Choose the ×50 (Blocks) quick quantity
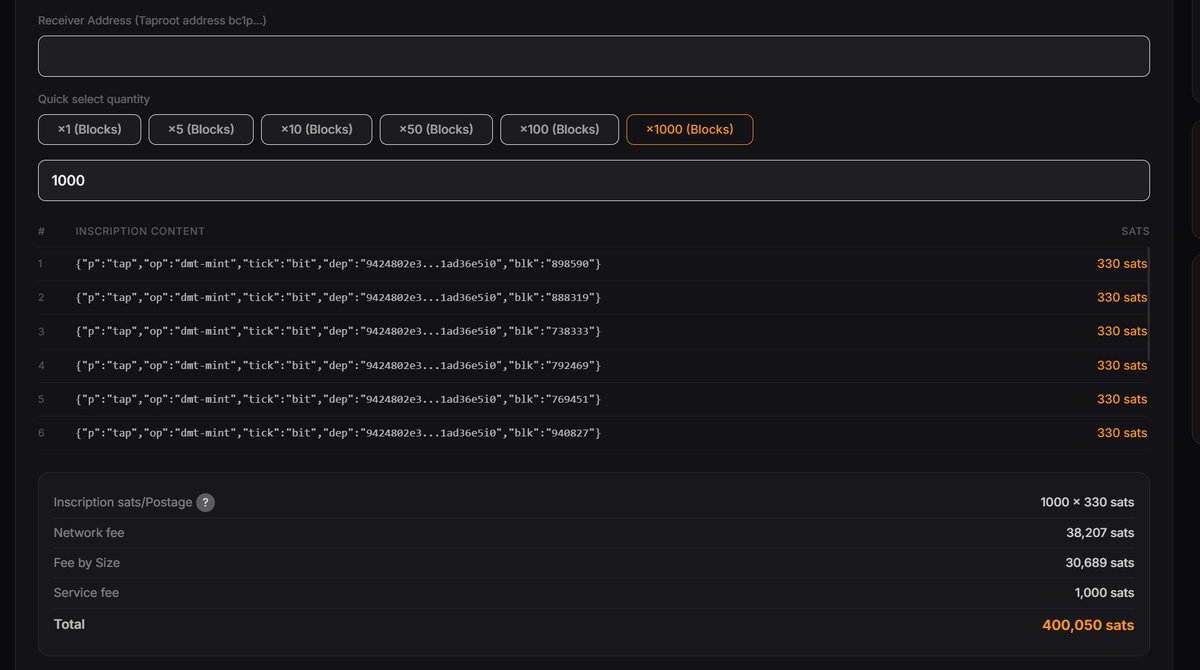The width and height of the screenshot is (1200, 670). click(436, 129)
